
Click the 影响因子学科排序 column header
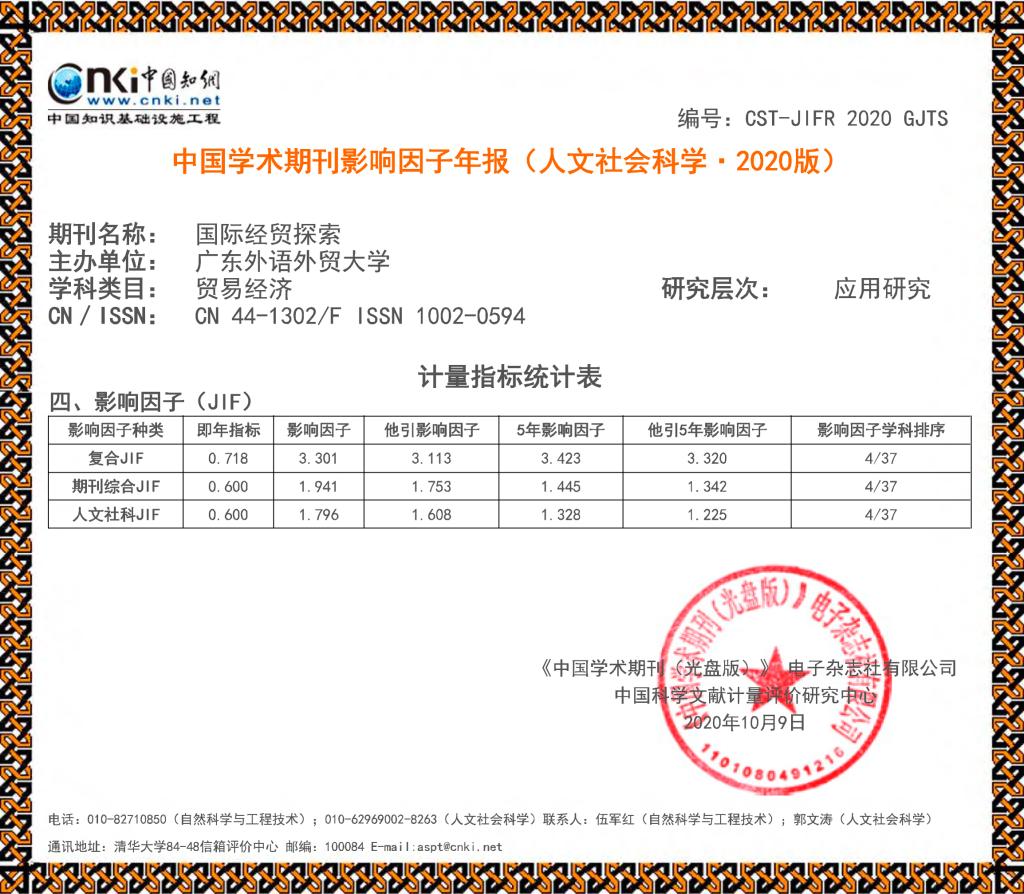(x=880, y=430)
